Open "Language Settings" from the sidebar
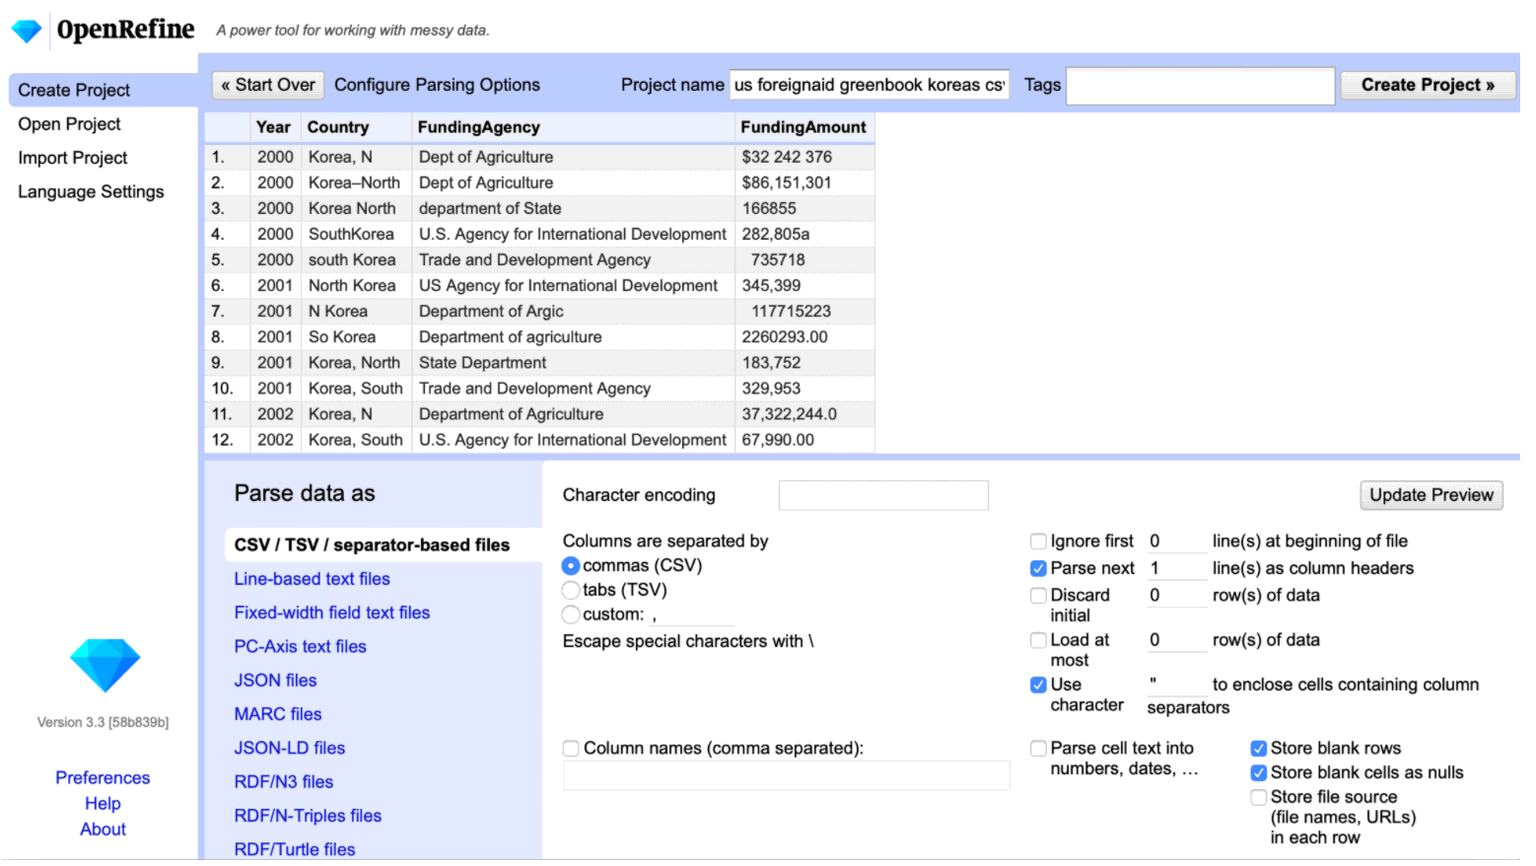Viewport: 1536px width, 866px height. [90, 191]
